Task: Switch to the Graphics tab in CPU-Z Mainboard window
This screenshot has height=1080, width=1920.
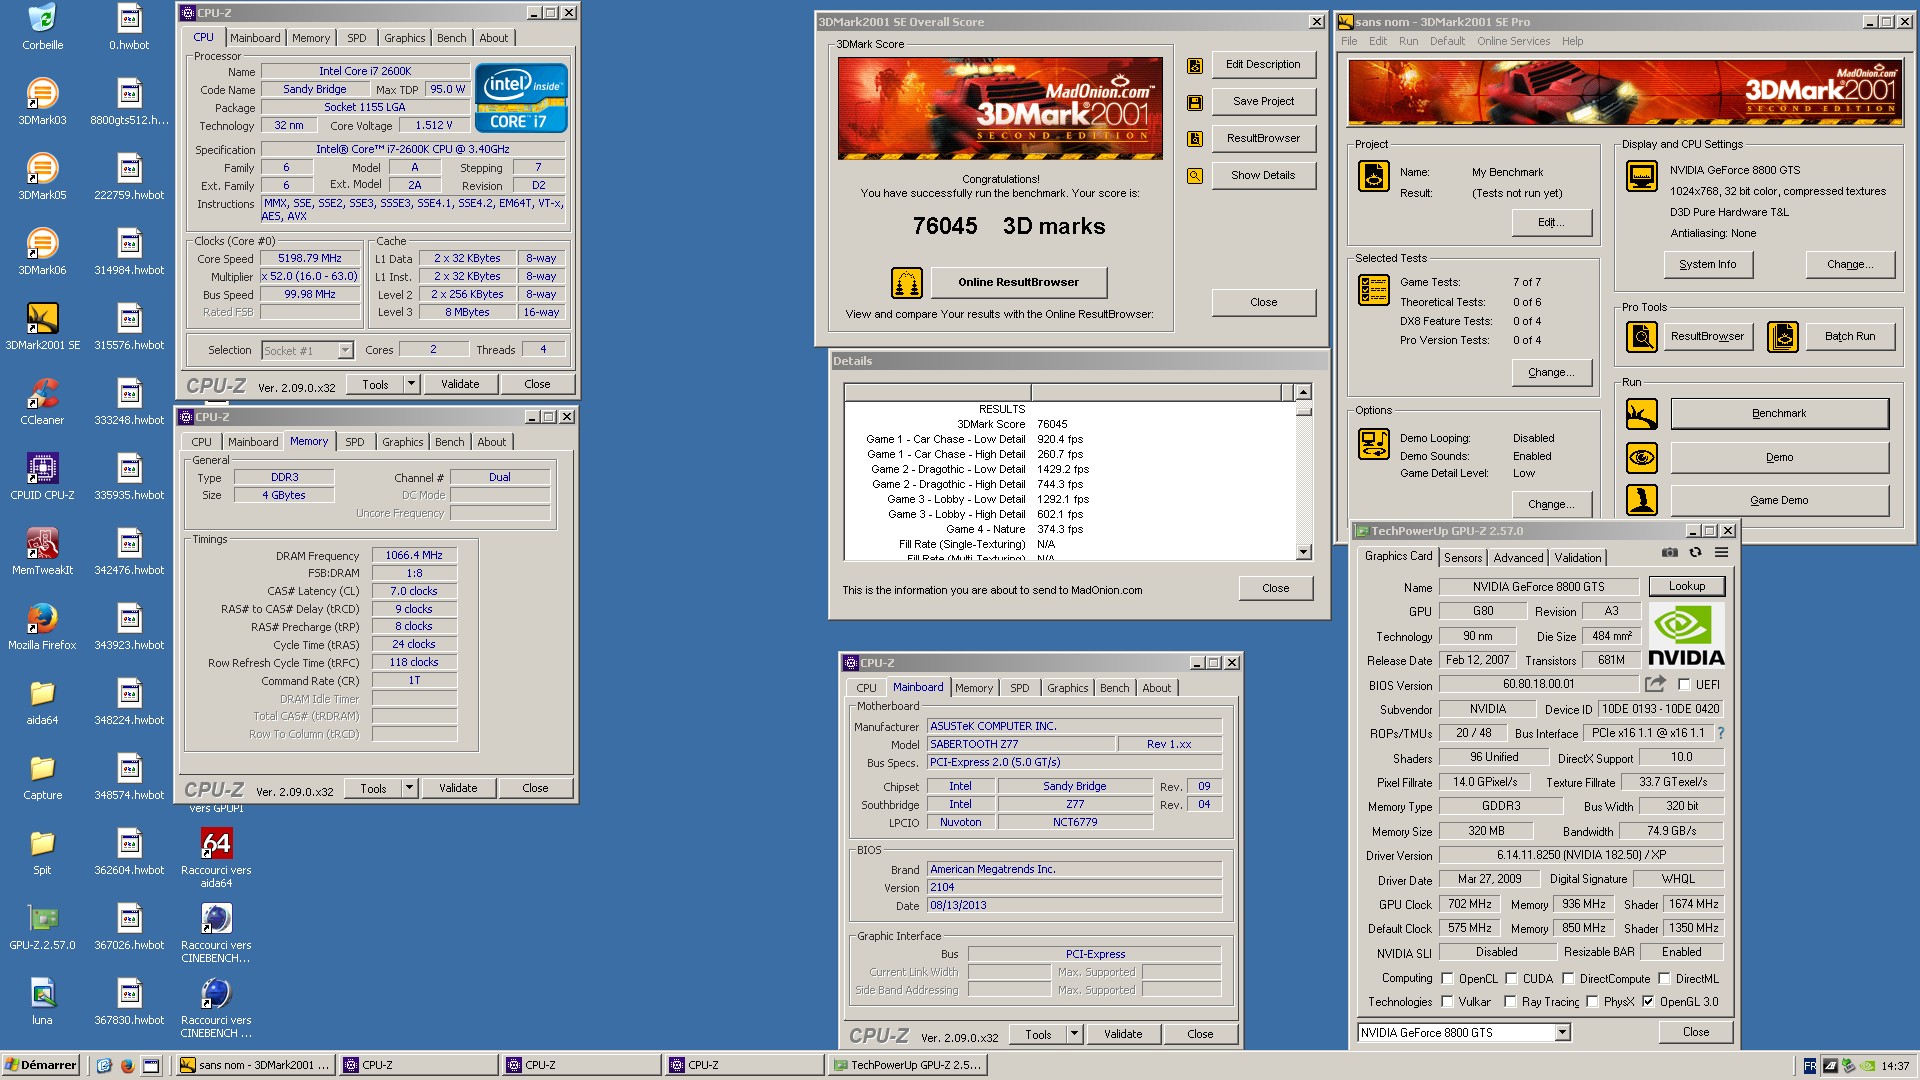Action: click(1067, 688)
